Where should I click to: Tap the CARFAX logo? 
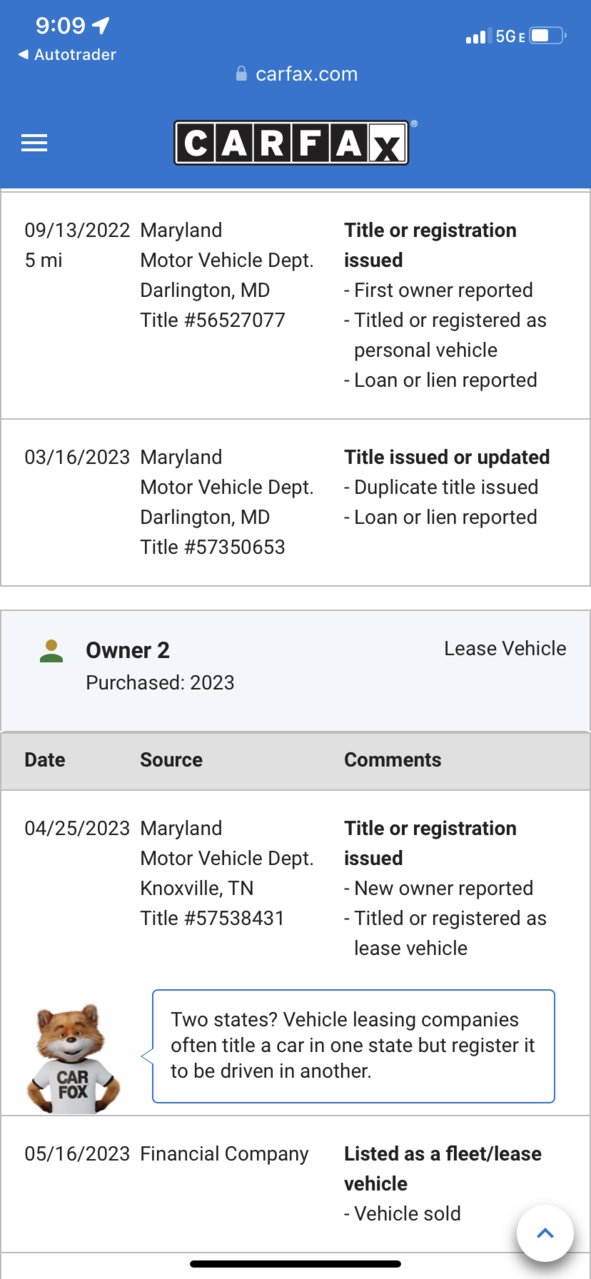(x=292, y=142)
